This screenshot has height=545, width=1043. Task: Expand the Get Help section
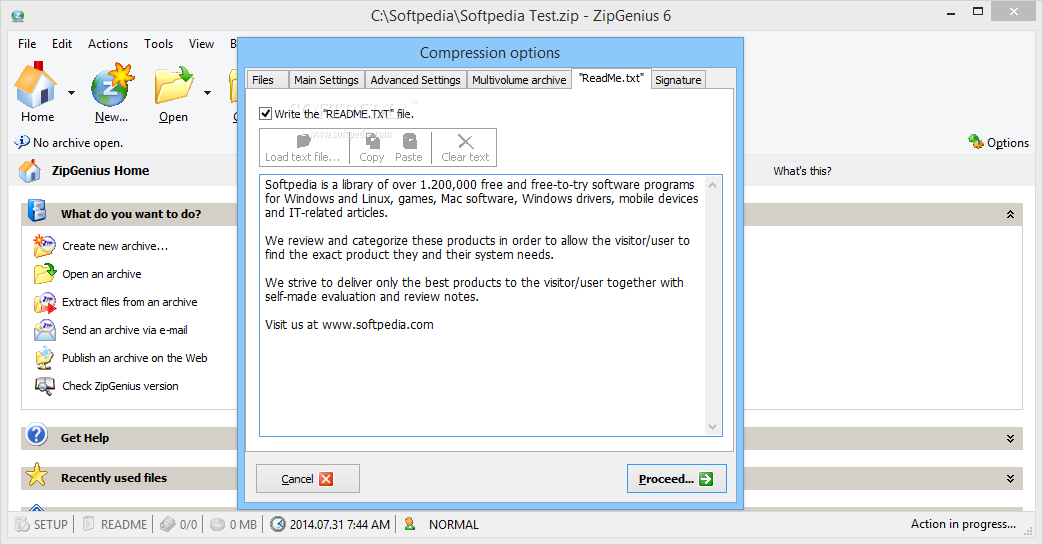[x=1010, y=439]
